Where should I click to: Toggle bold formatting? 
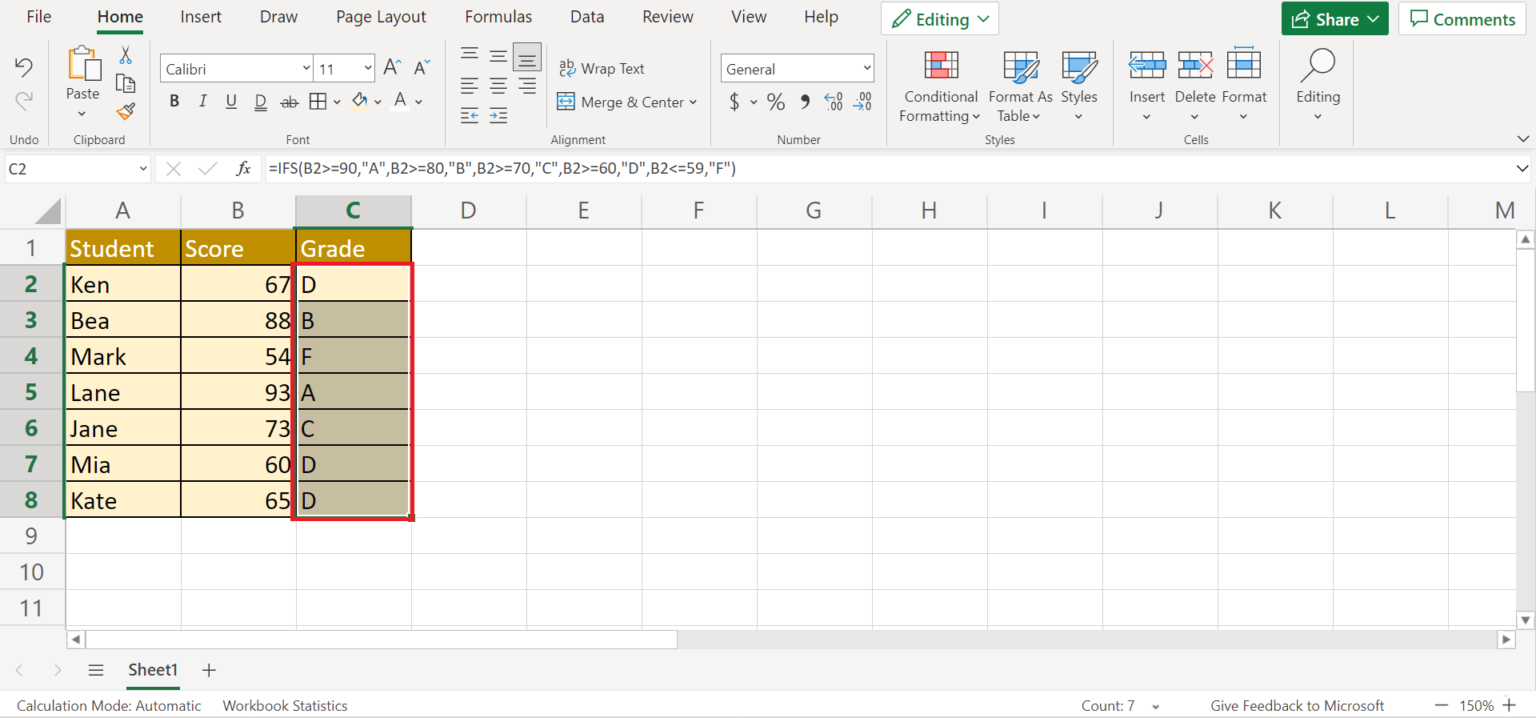[x=174, y=101]
